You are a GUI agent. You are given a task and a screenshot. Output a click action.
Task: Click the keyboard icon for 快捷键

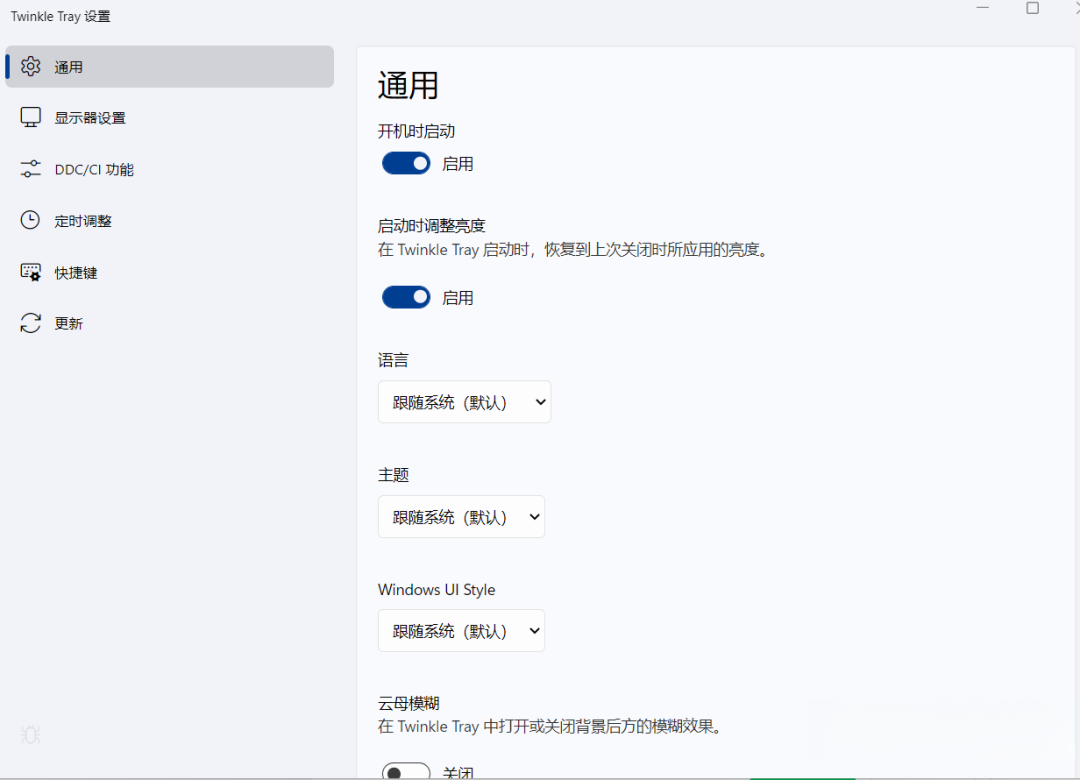(x=30, y=272)
